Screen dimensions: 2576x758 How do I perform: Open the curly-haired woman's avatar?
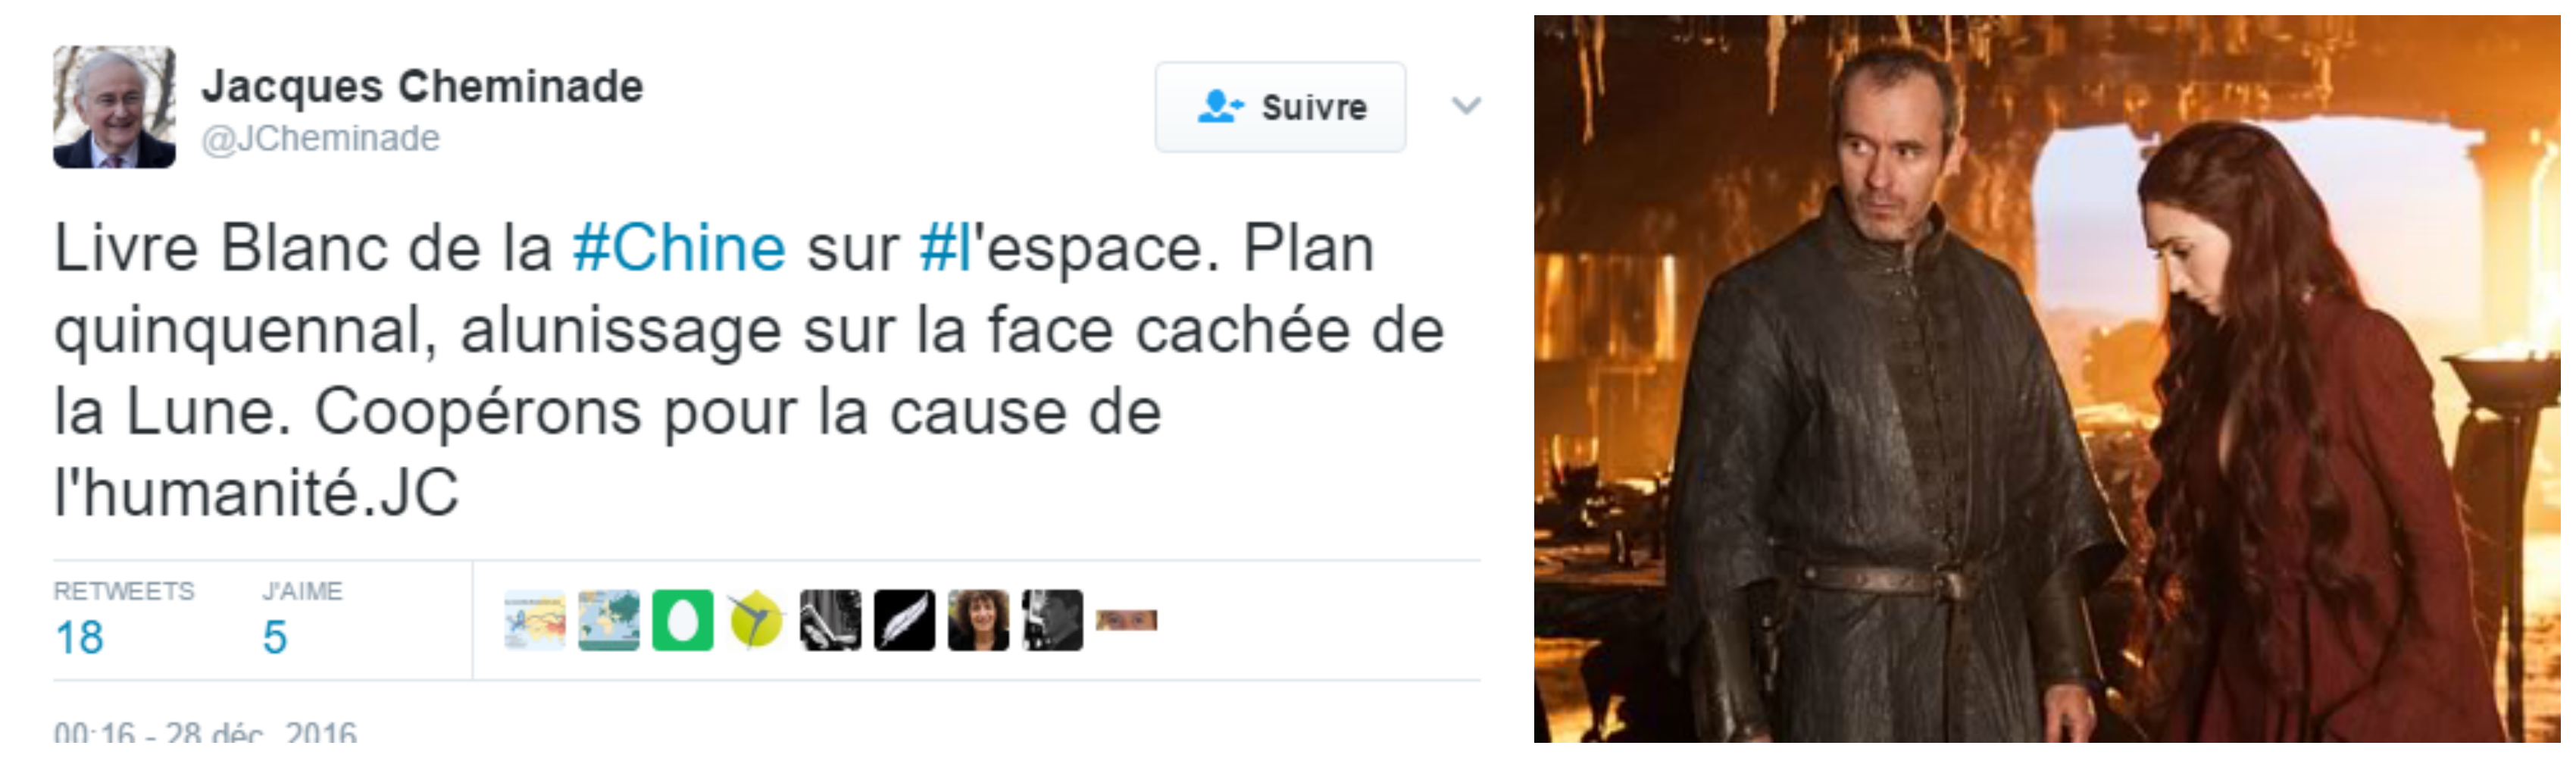tap(978, 620)
